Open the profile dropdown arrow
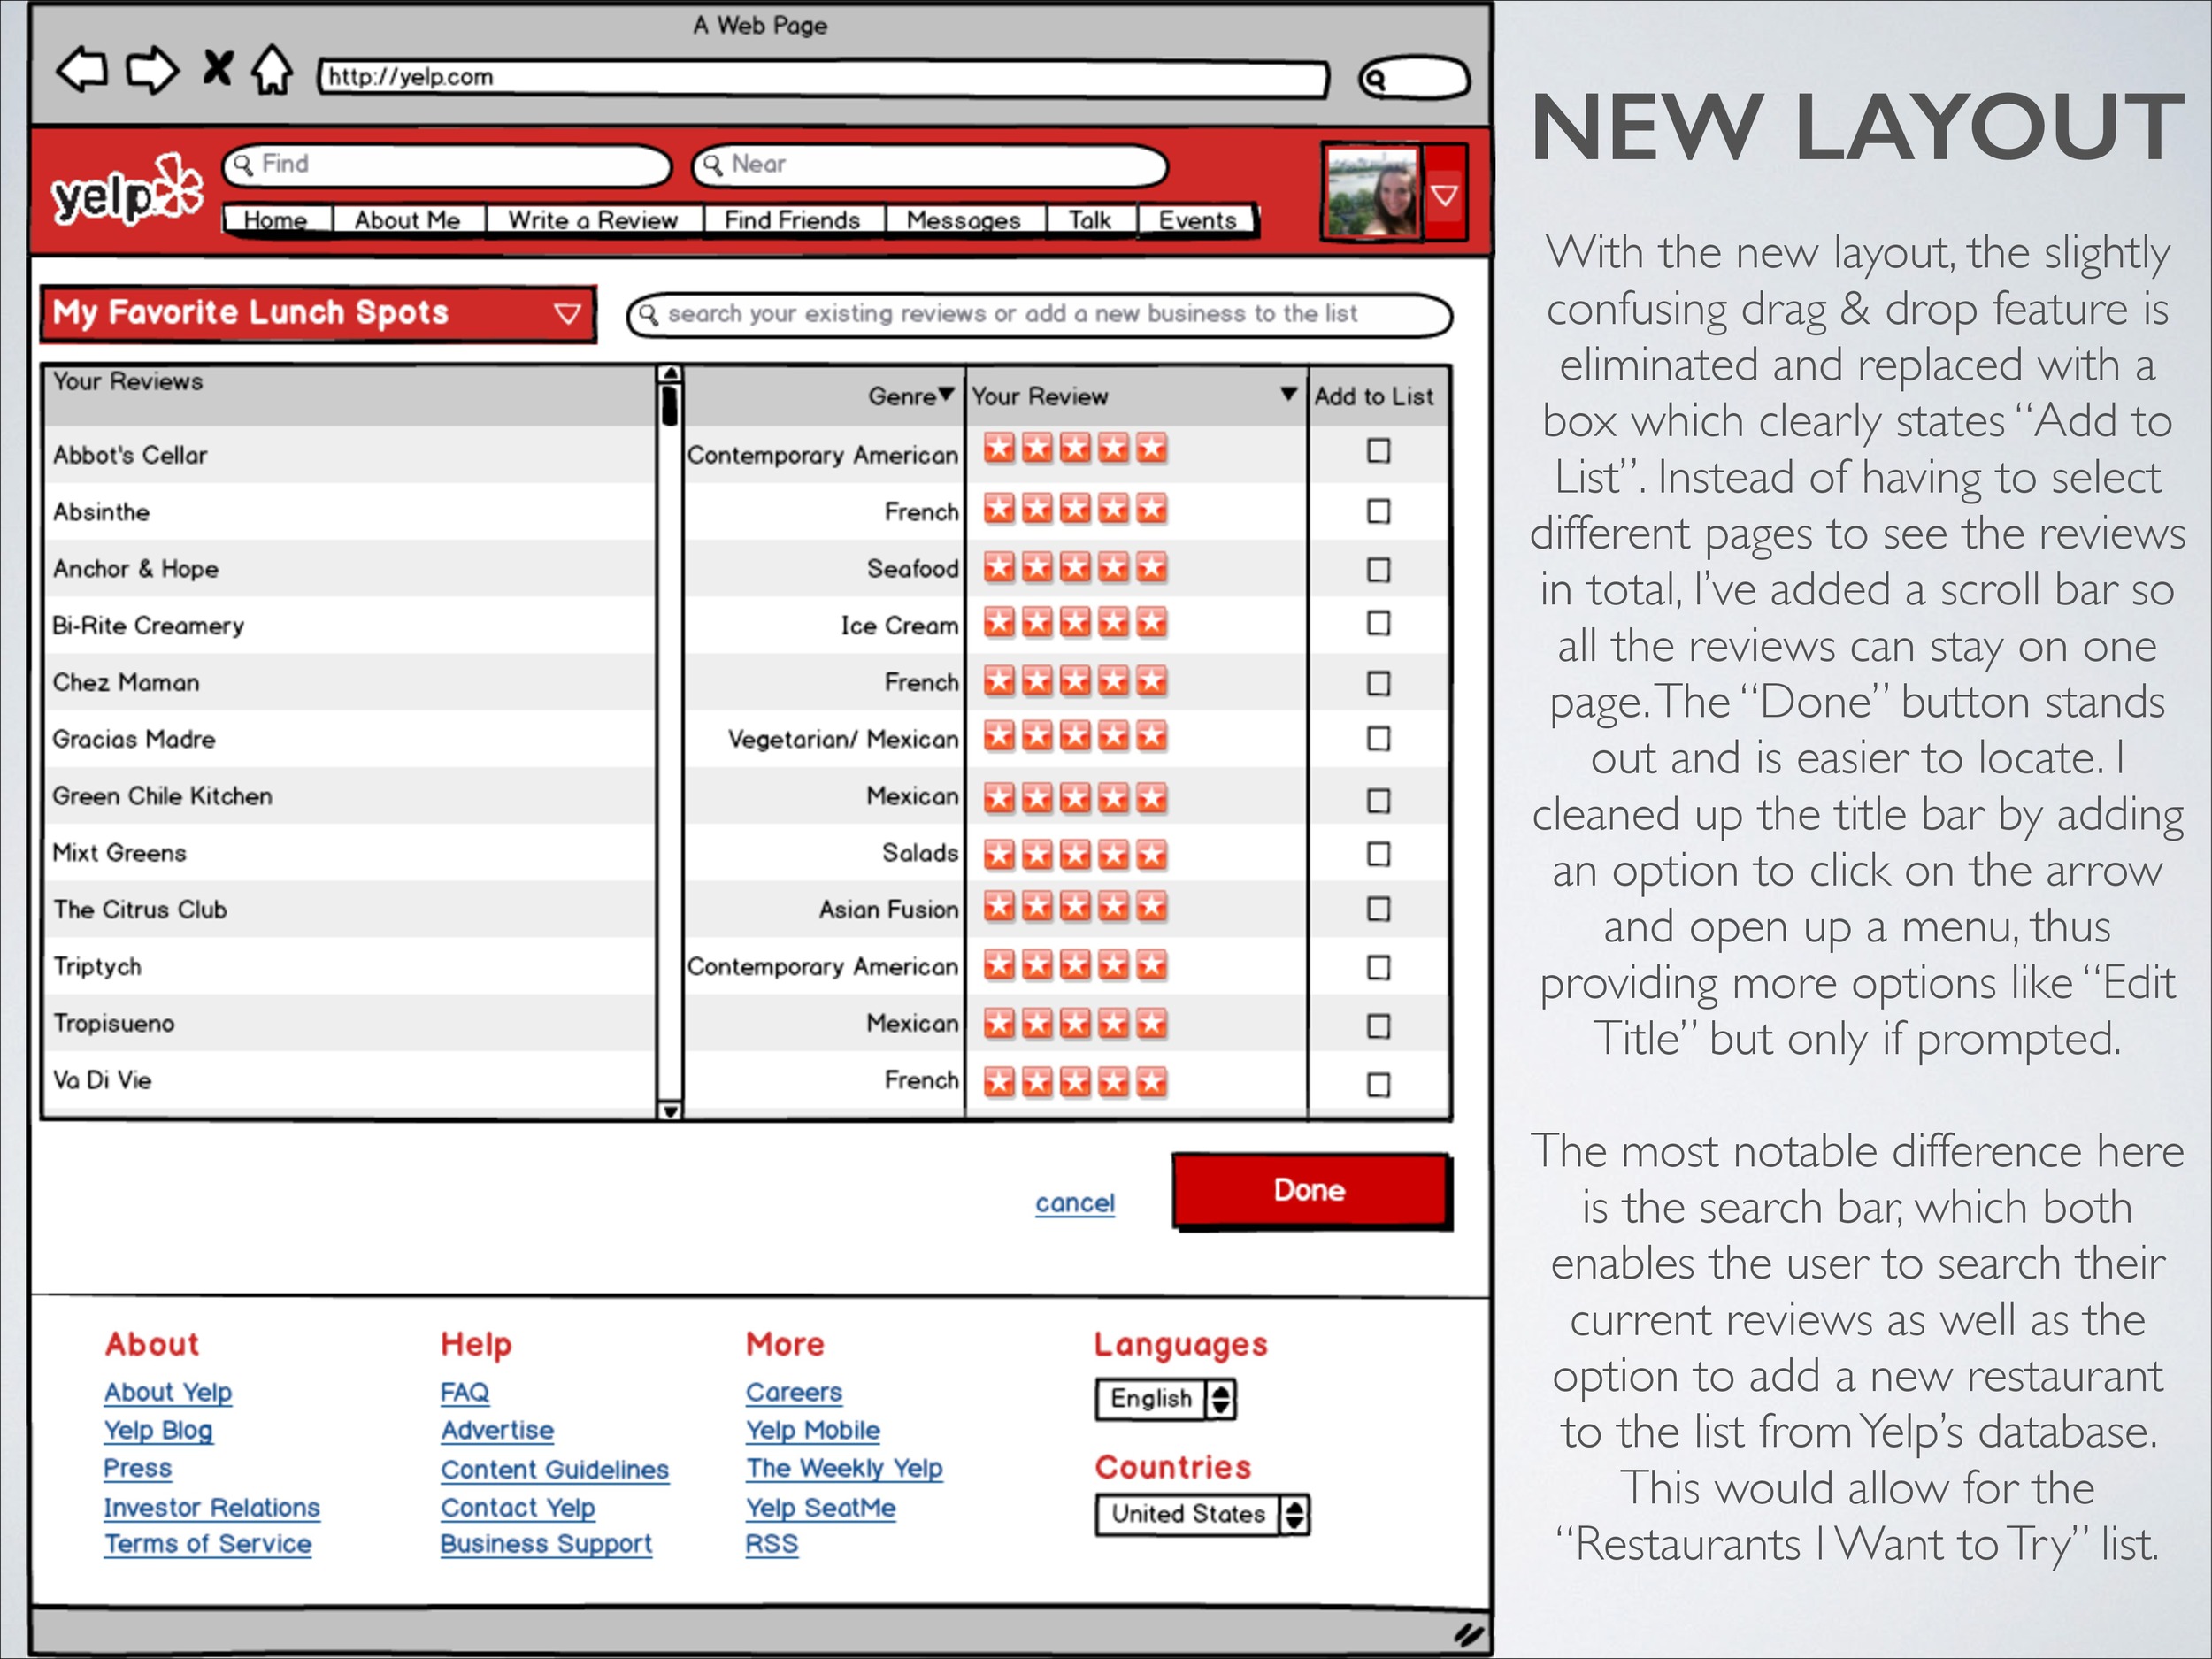This screenshot has width=2212, height=1659. point(1445,195)
